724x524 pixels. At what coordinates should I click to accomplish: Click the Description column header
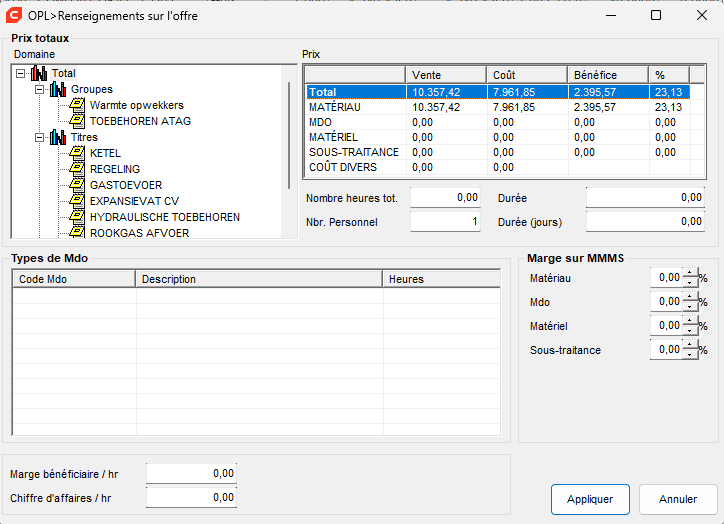click(259, 279)
